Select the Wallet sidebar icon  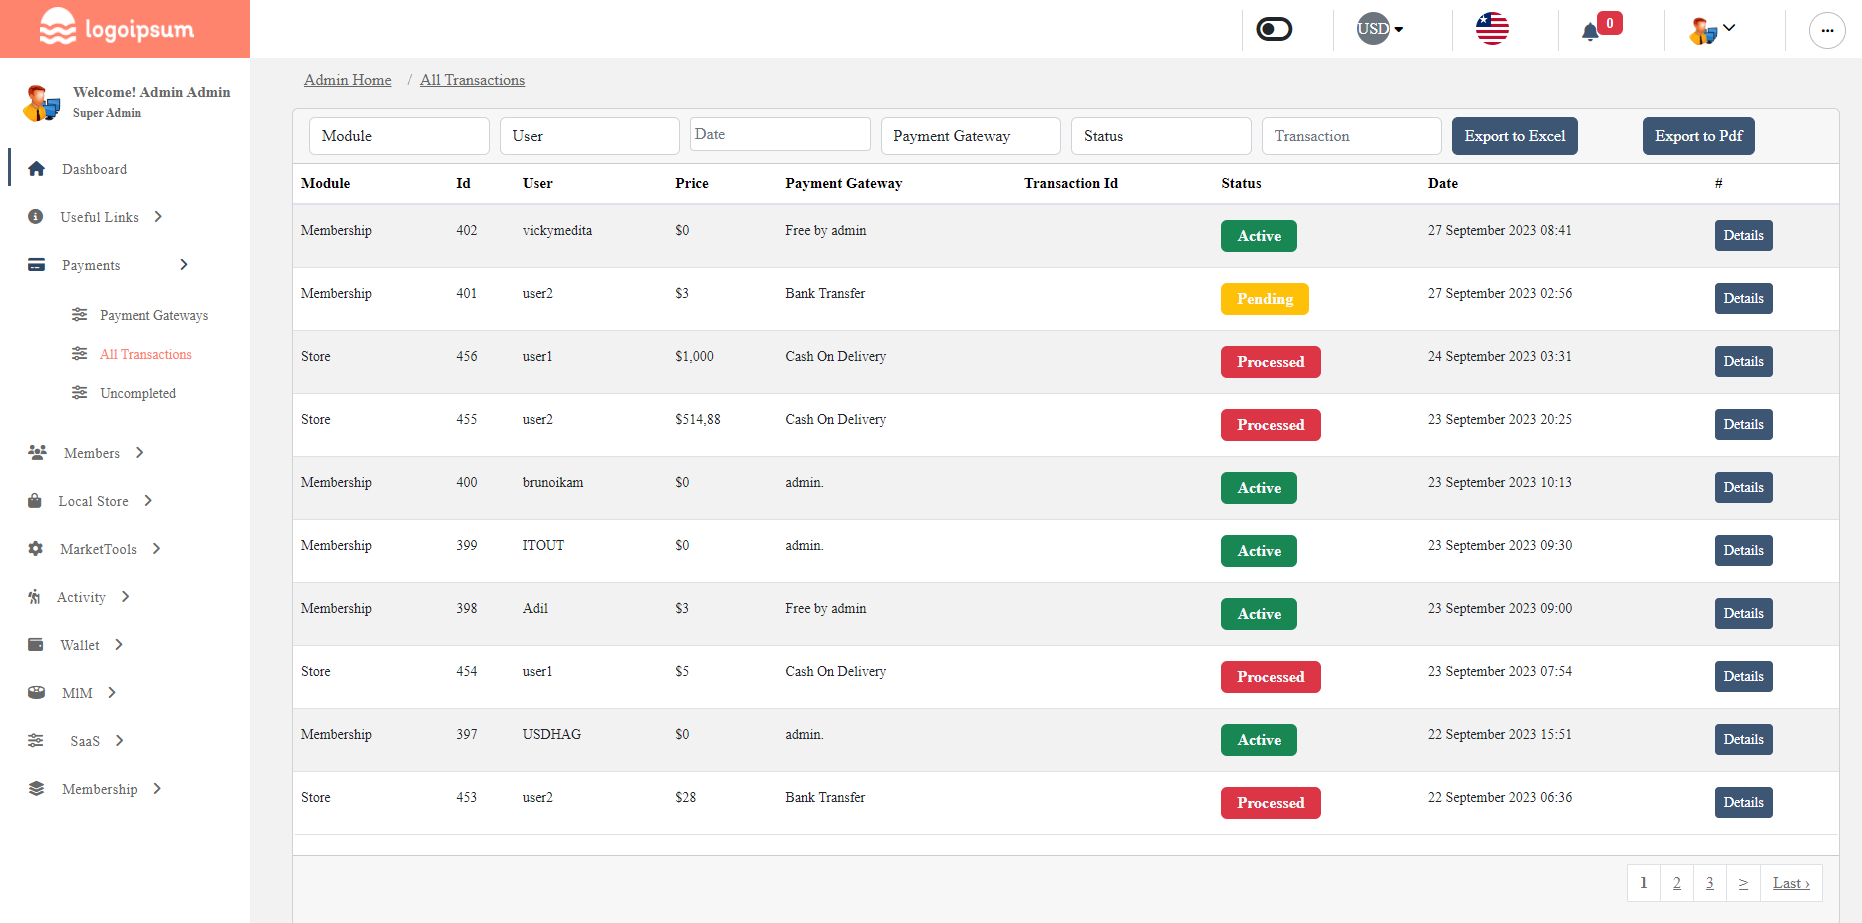(37, 644)
